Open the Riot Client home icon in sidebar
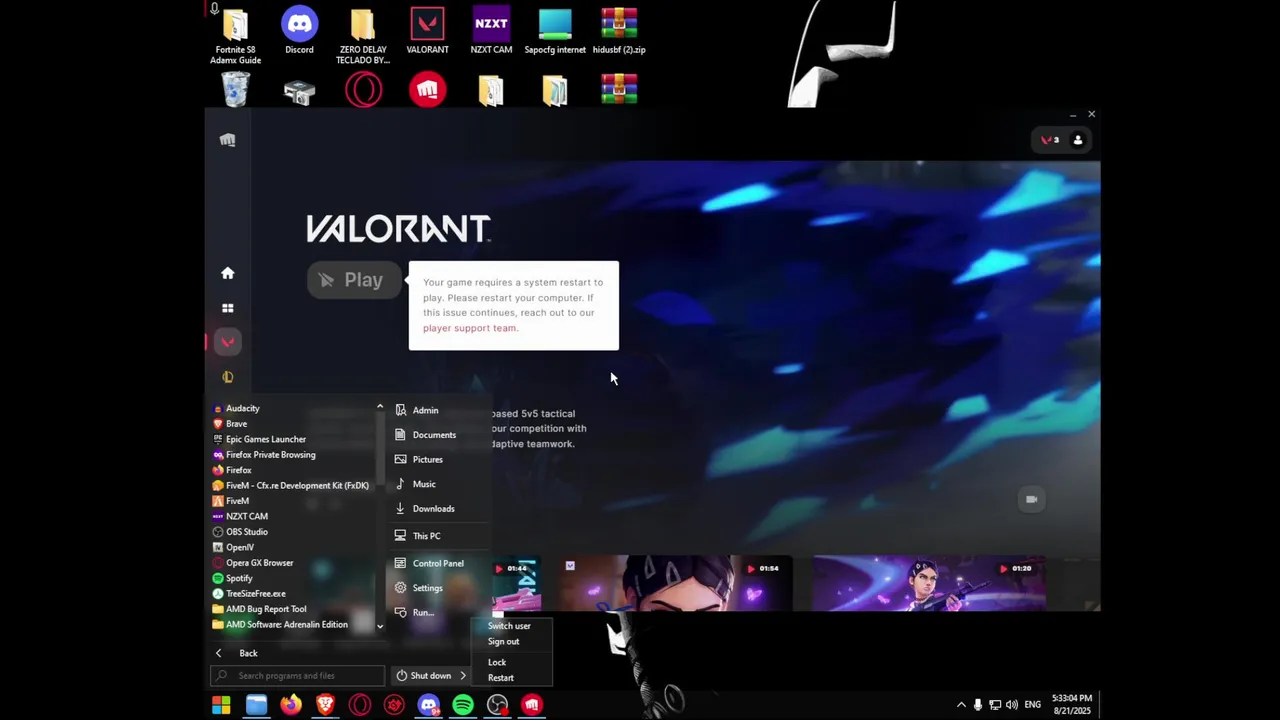This screenshot has width=1280, height=720. [227, 273]
